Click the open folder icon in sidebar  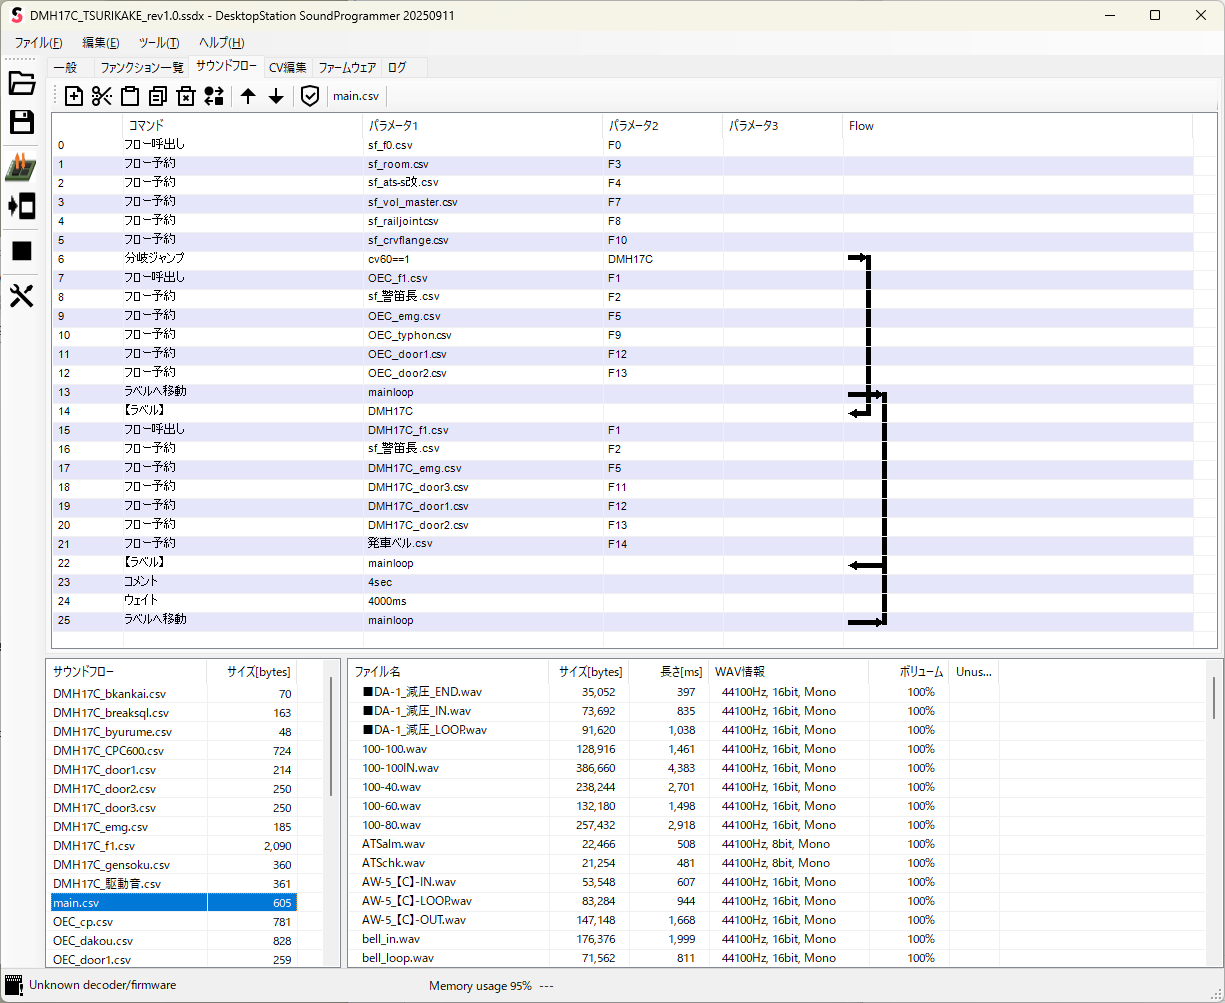pos(22,83)
